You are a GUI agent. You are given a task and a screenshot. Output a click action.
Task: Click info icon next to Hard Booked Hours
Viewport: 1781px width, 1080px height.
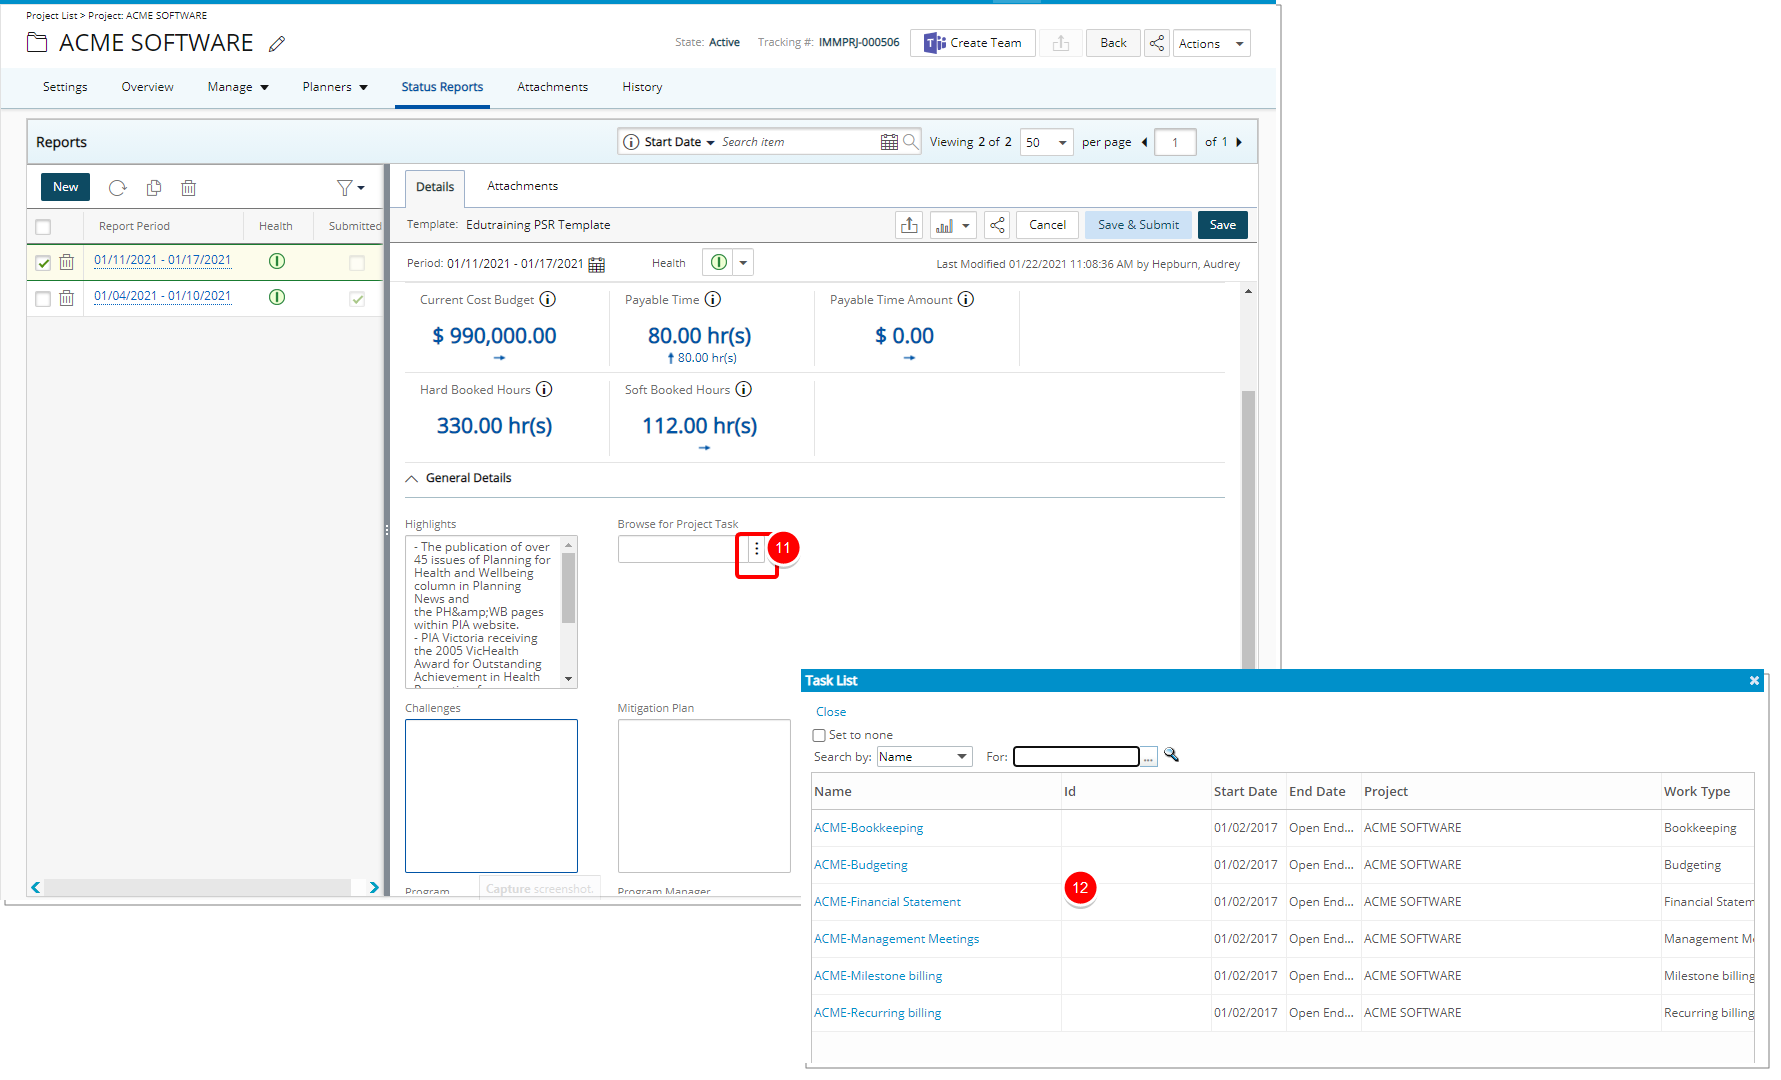pos(544,389)
